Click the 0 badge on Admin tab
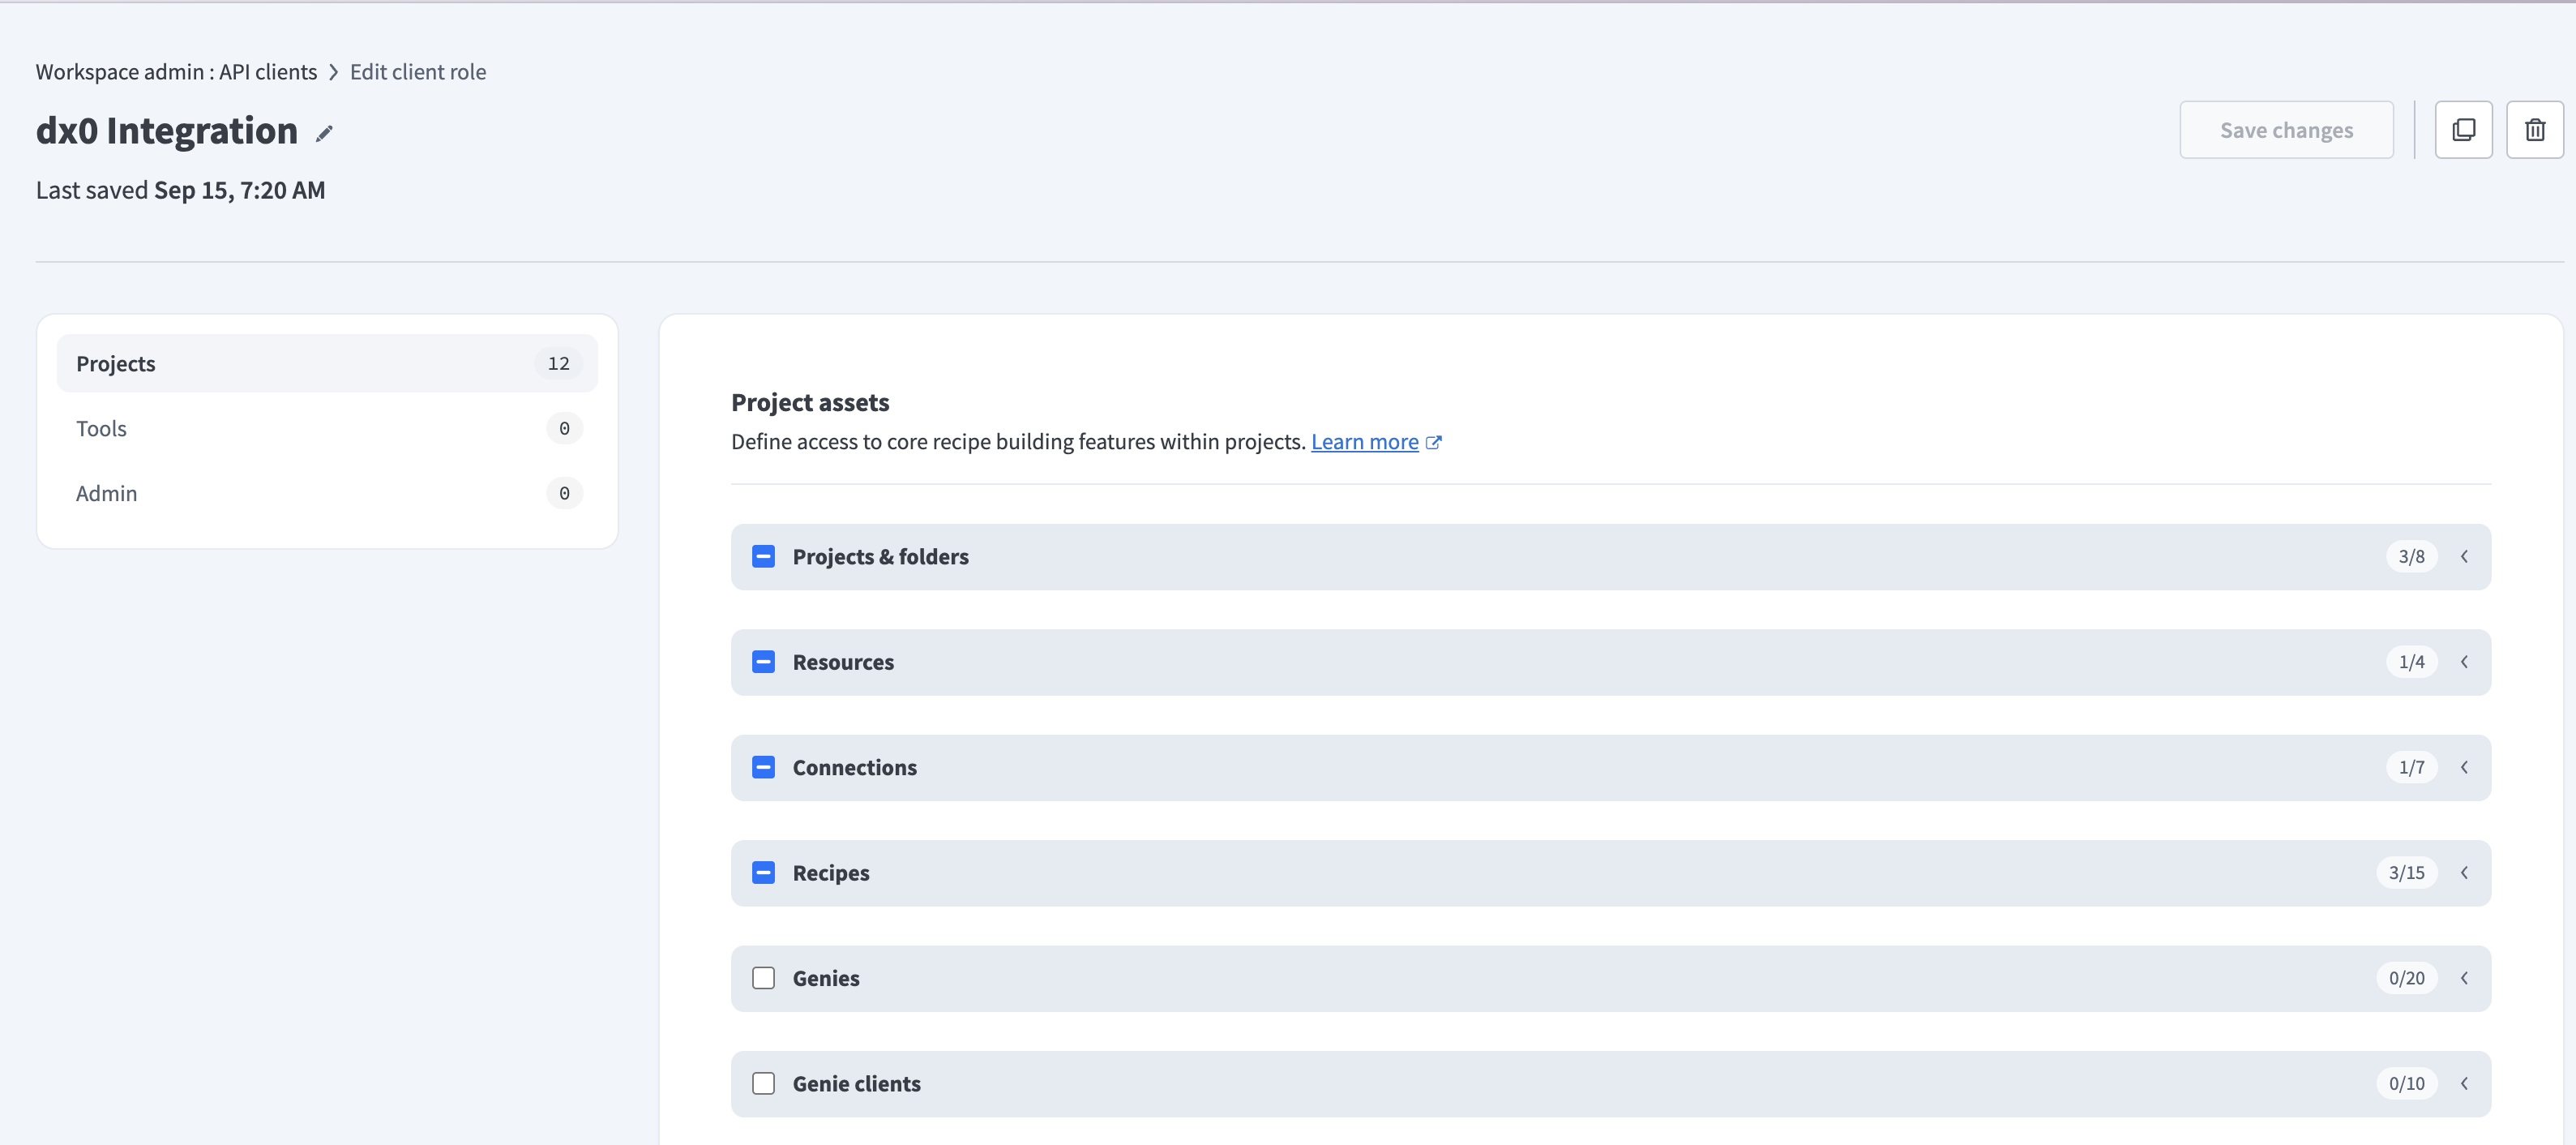The image size is (2576, 1145). (x=564, y=494)
